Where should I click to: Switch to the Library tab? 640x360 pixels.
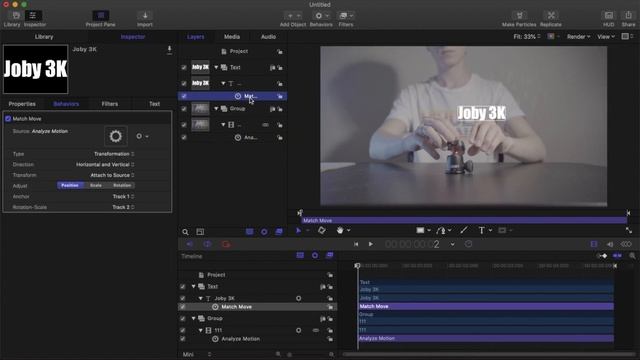44,37
